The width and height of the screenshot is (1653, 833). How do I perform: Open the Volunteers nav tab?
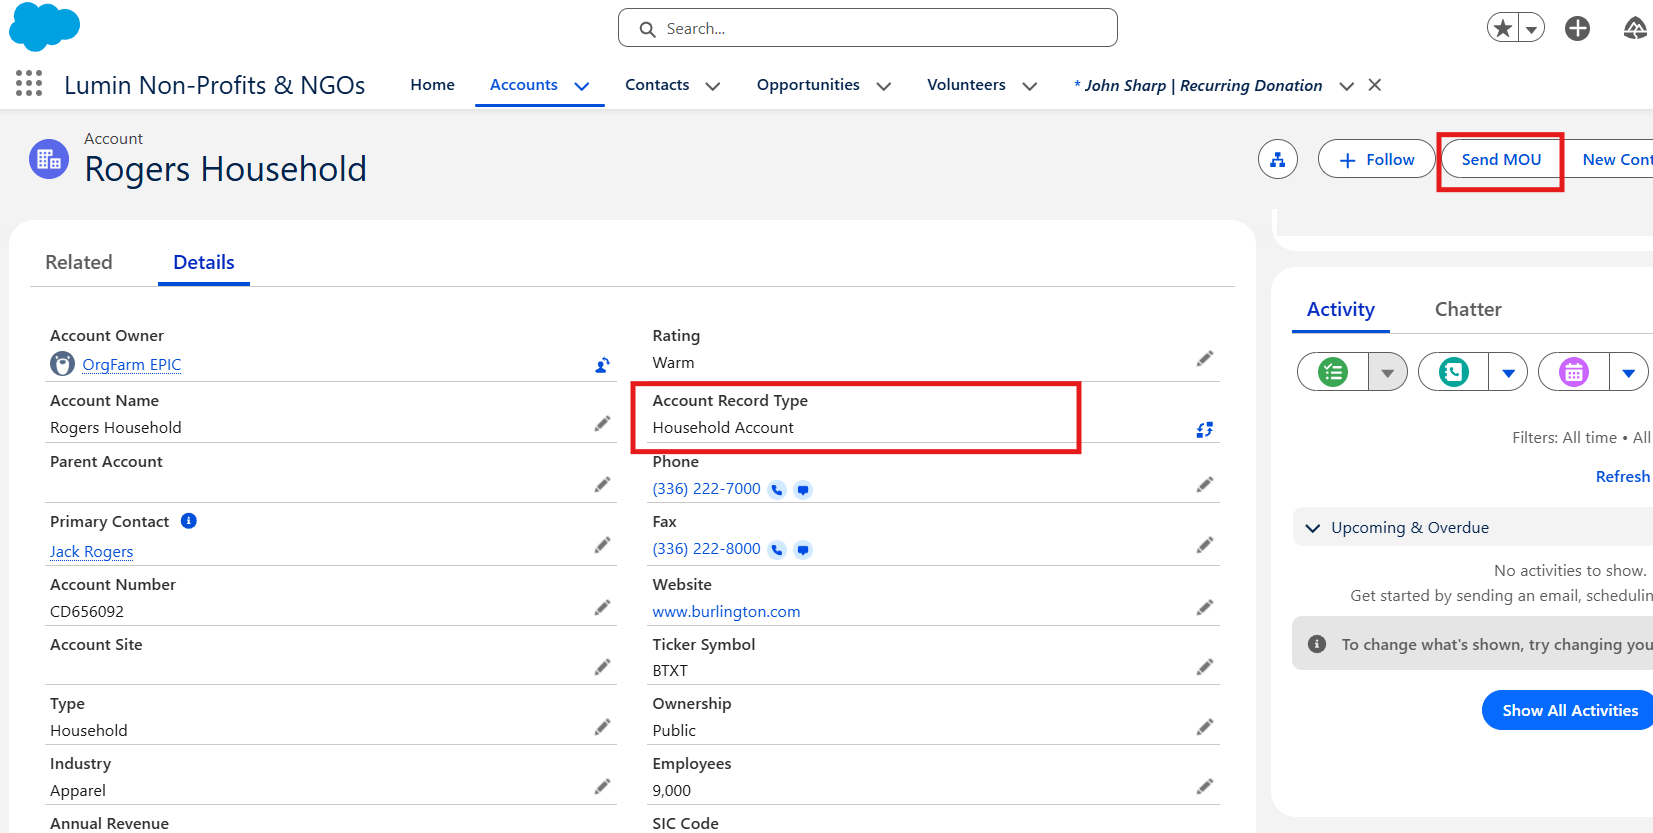[966, 85]
